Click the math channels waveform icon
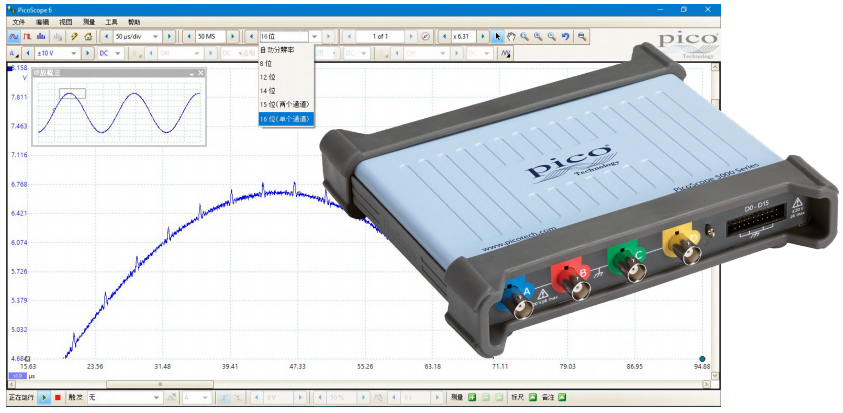This screenshot has width=843, height=413. (x=505, y=54)
